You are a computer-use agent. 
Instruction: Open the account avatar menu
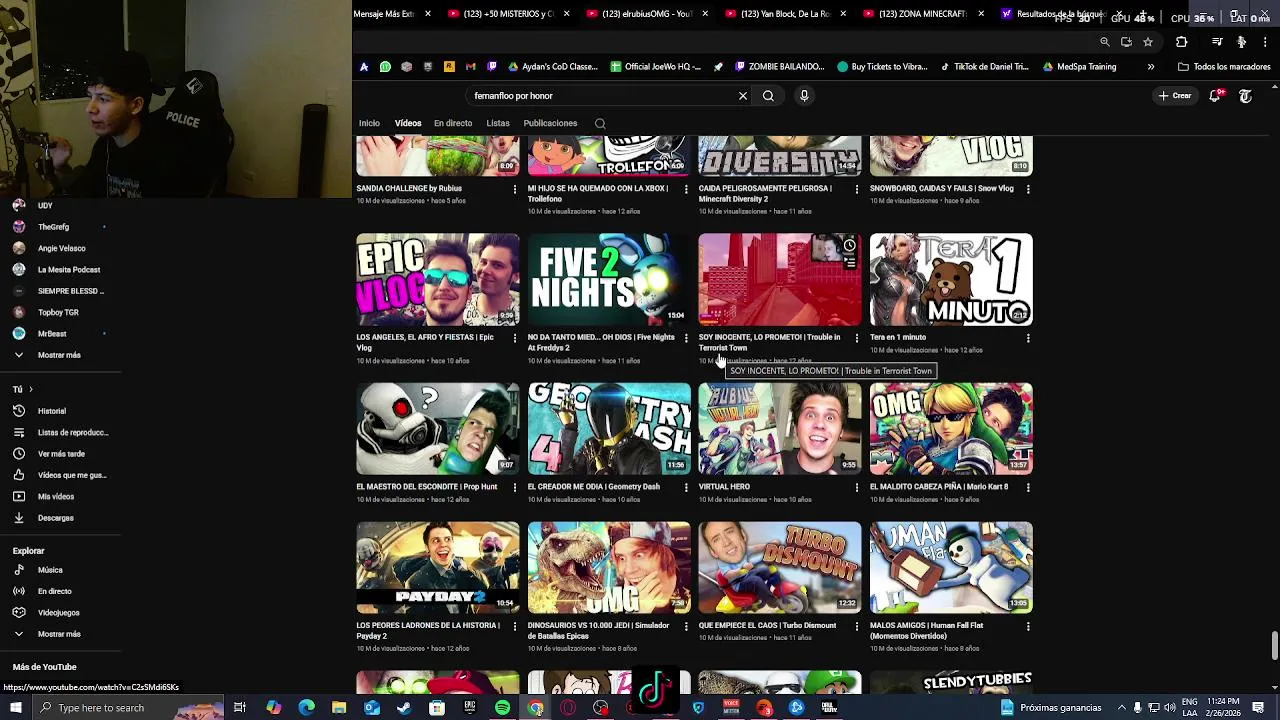pyautogui.click(x=1245, y=96)
